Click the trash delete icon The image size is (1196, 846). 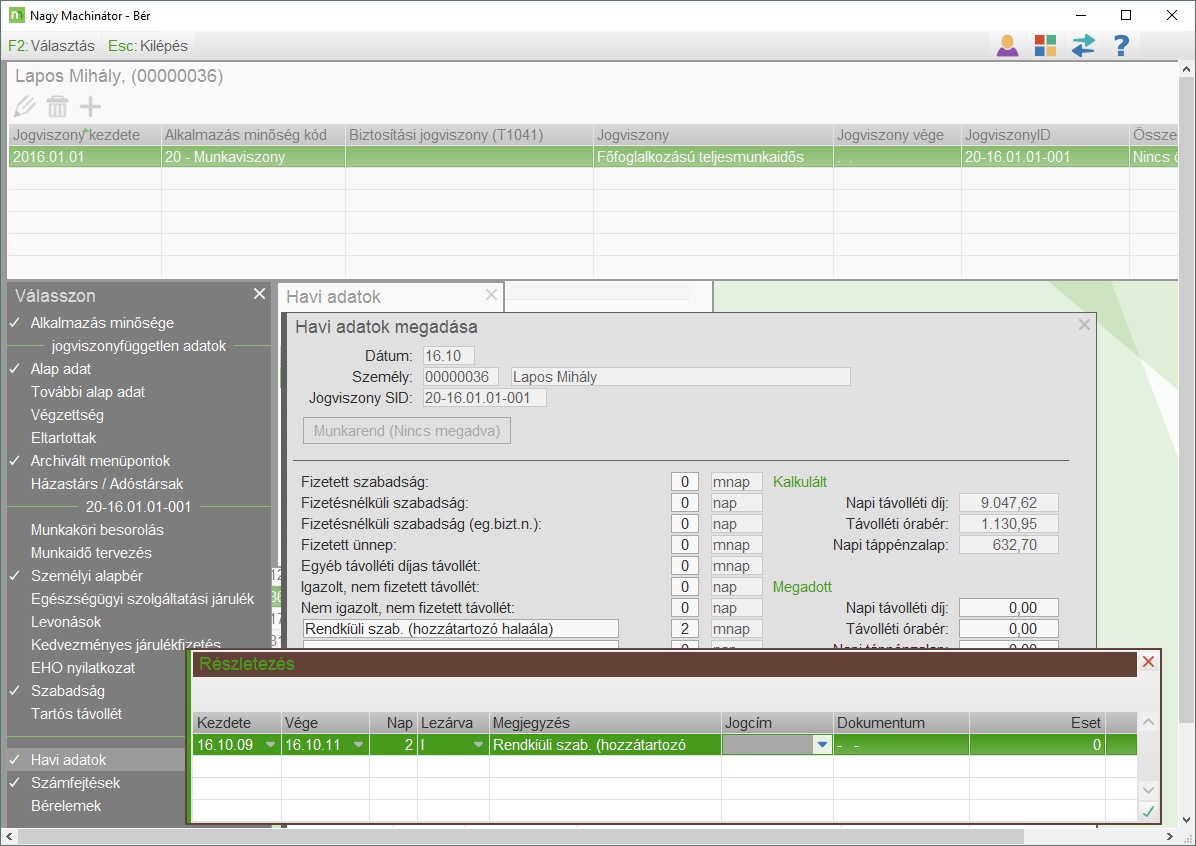[x=58, y=107]
